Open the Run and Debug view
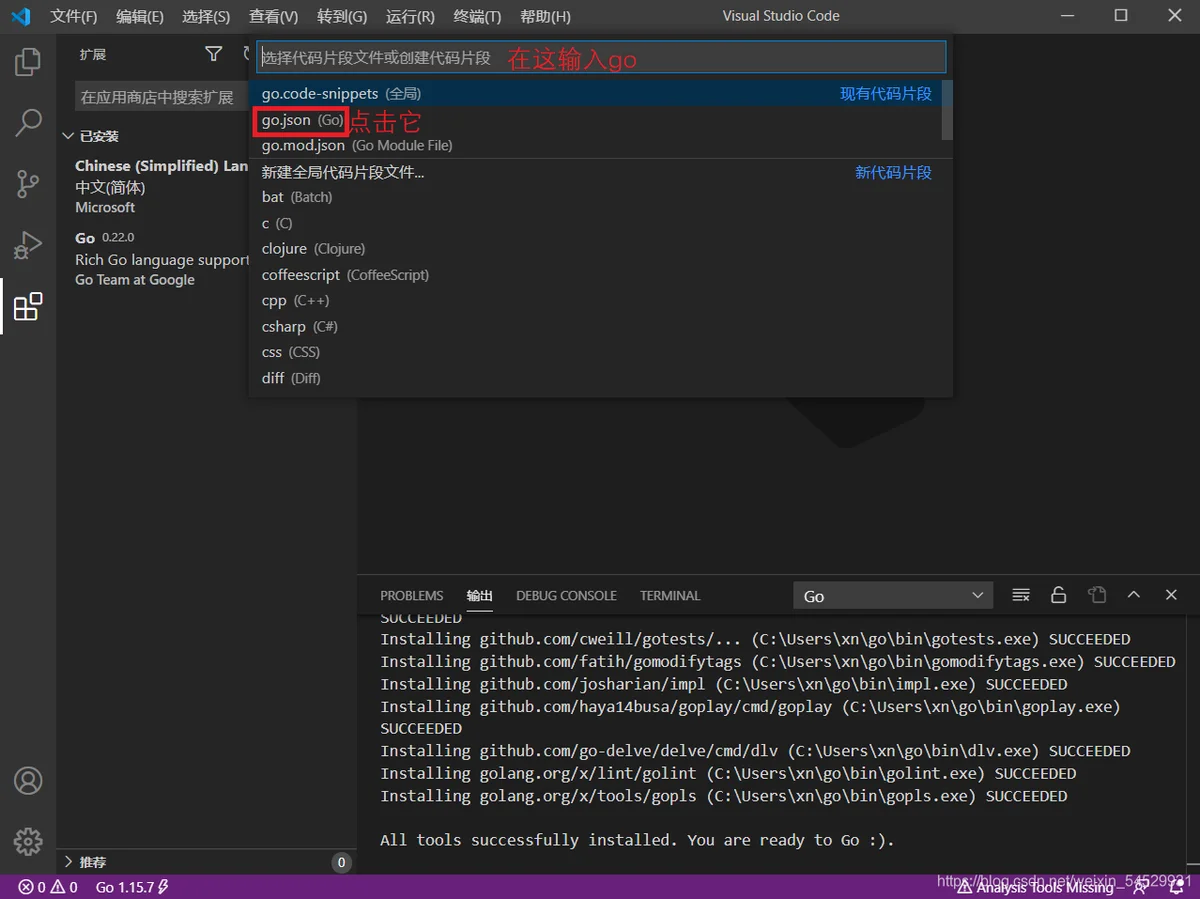This screenshot has height=899, width=1200. pyautogui.click(x=28, y=245)
